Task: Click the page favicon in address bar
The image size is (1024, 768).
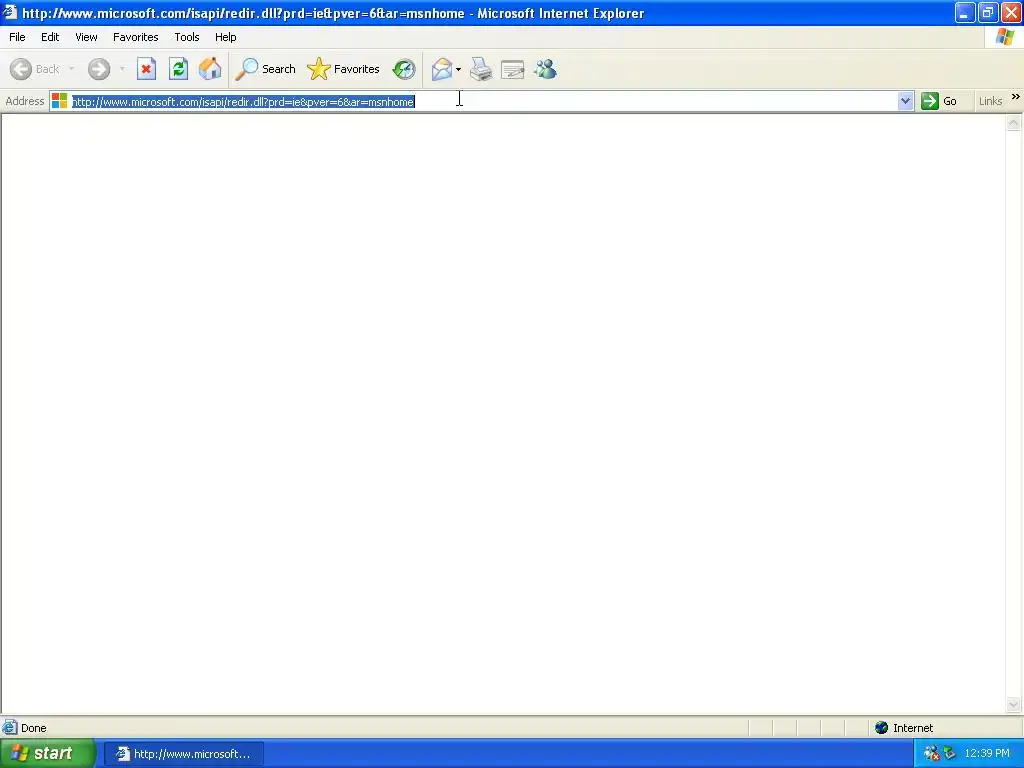Action: click(x=59, y=101)
